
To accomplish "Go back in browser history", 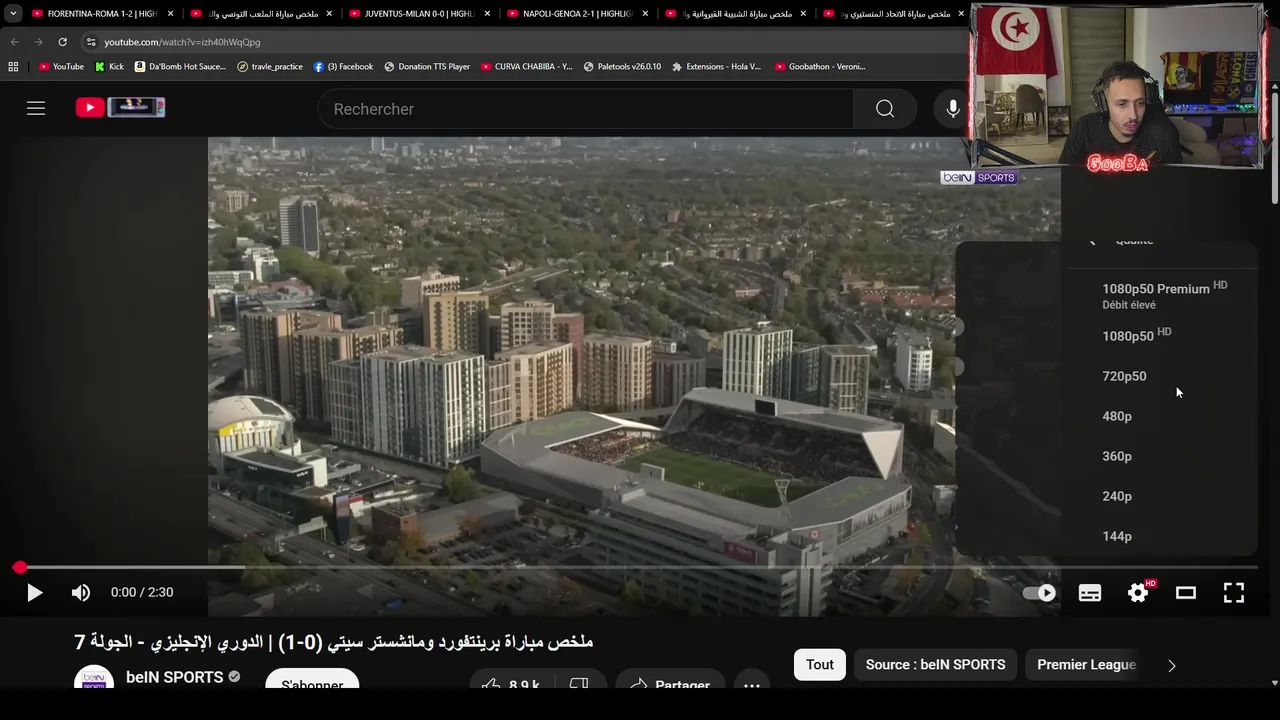I will [14, 42].
